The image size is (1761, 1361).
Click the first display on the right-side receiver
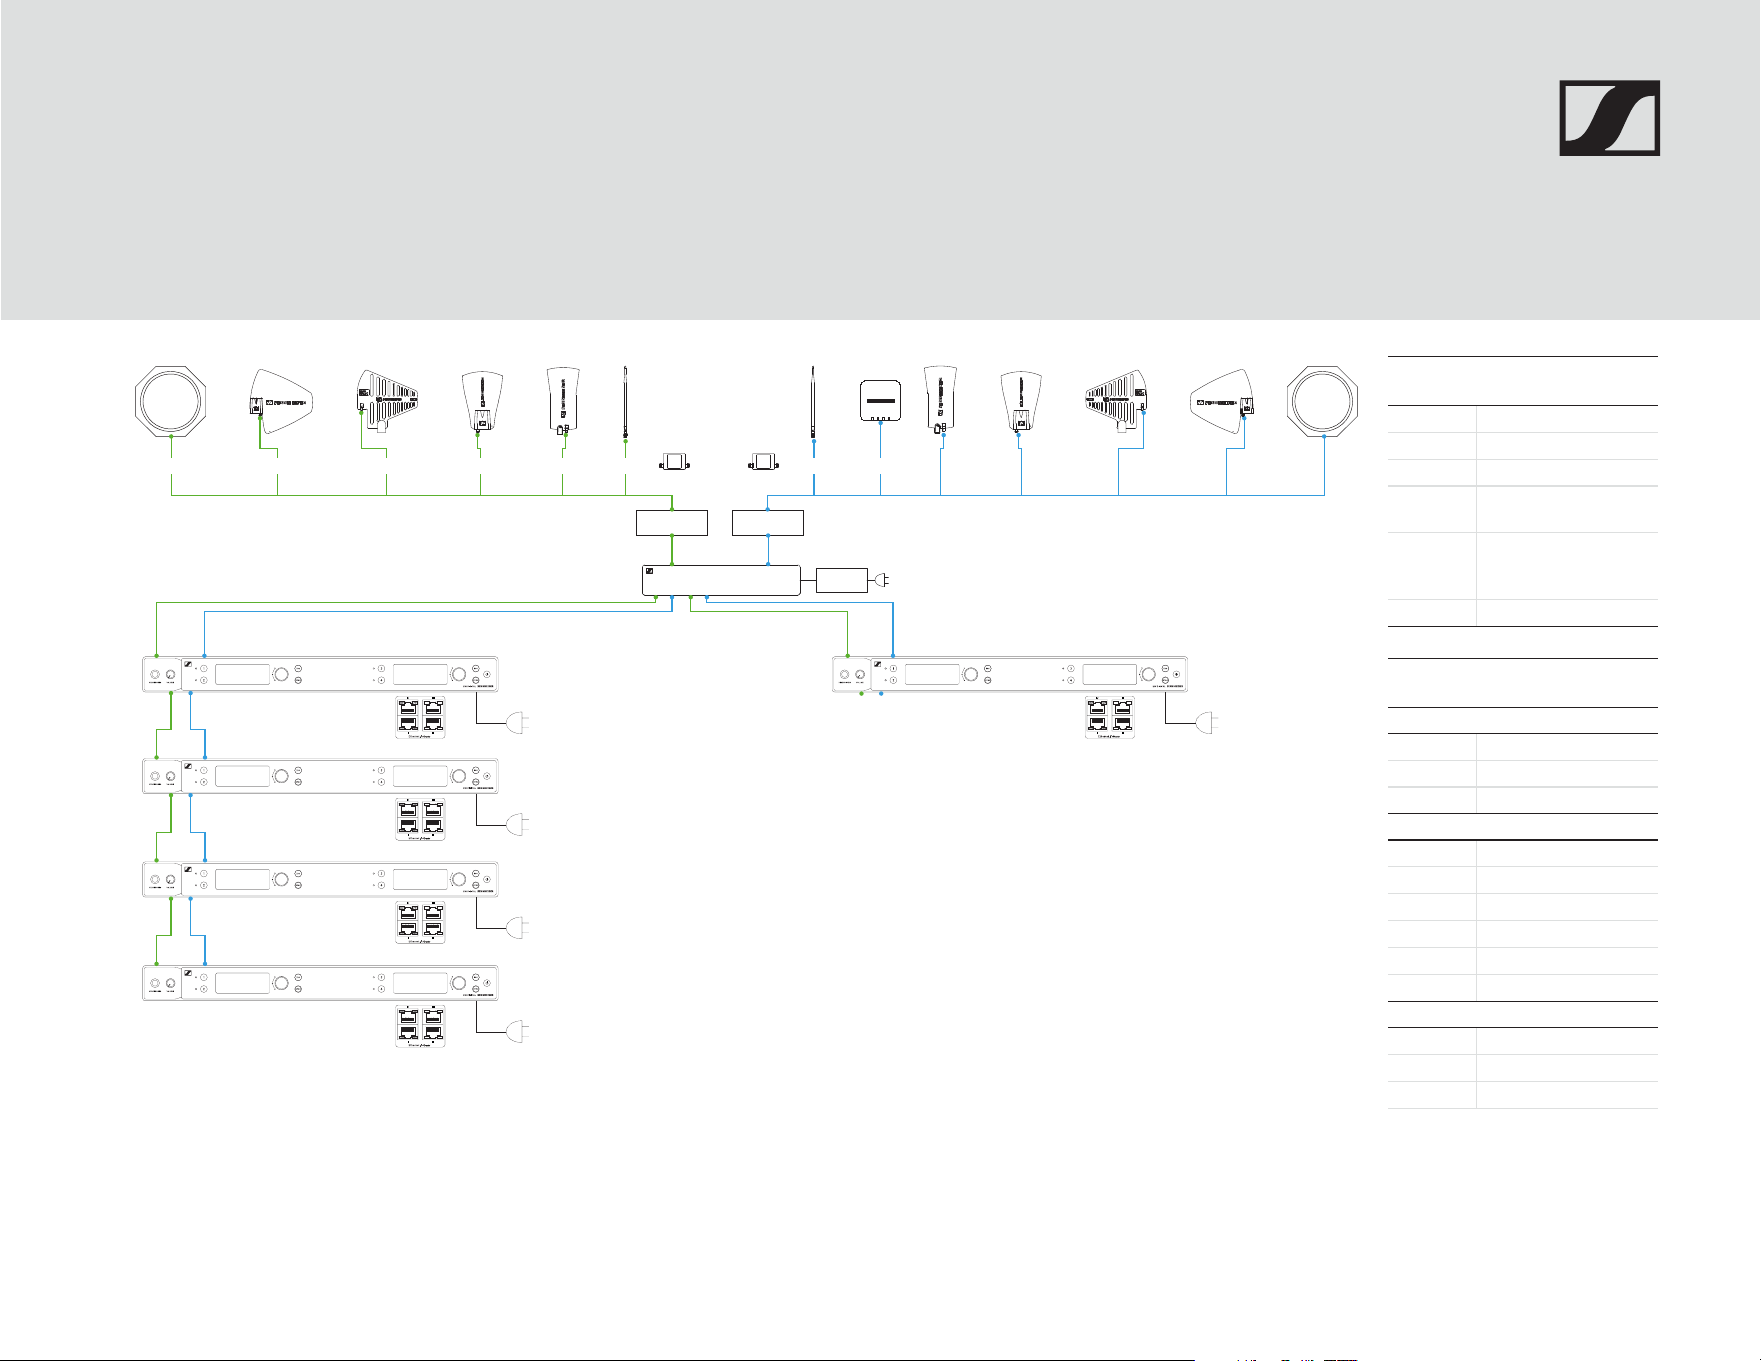coord(932,674)
